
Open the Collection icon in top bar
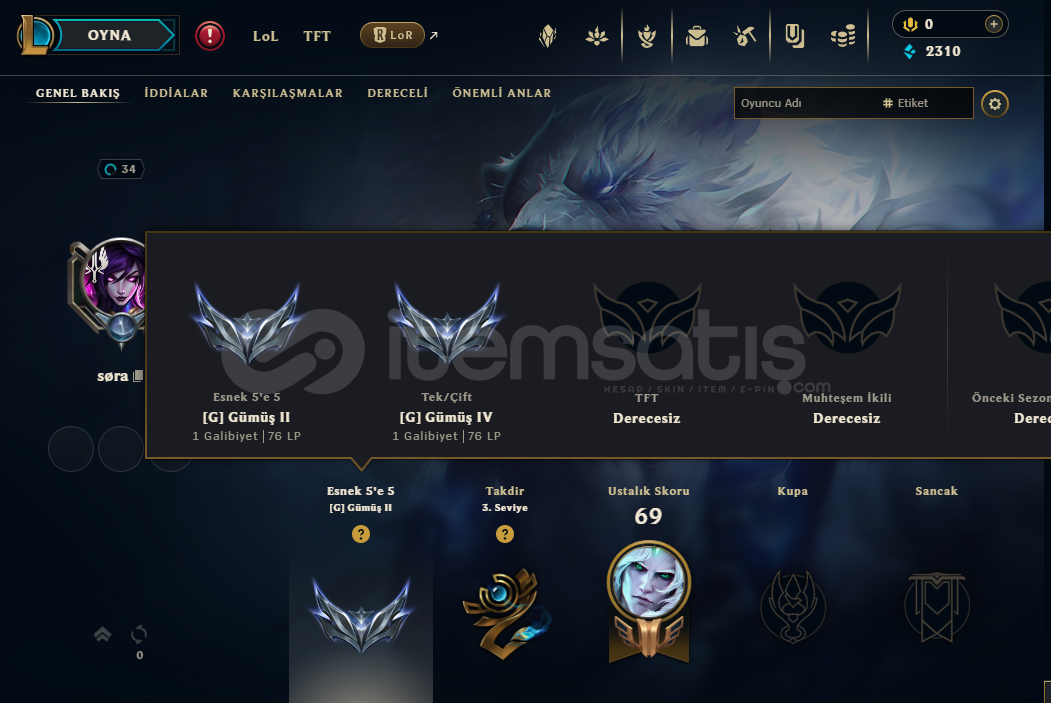tap(697, 36)
